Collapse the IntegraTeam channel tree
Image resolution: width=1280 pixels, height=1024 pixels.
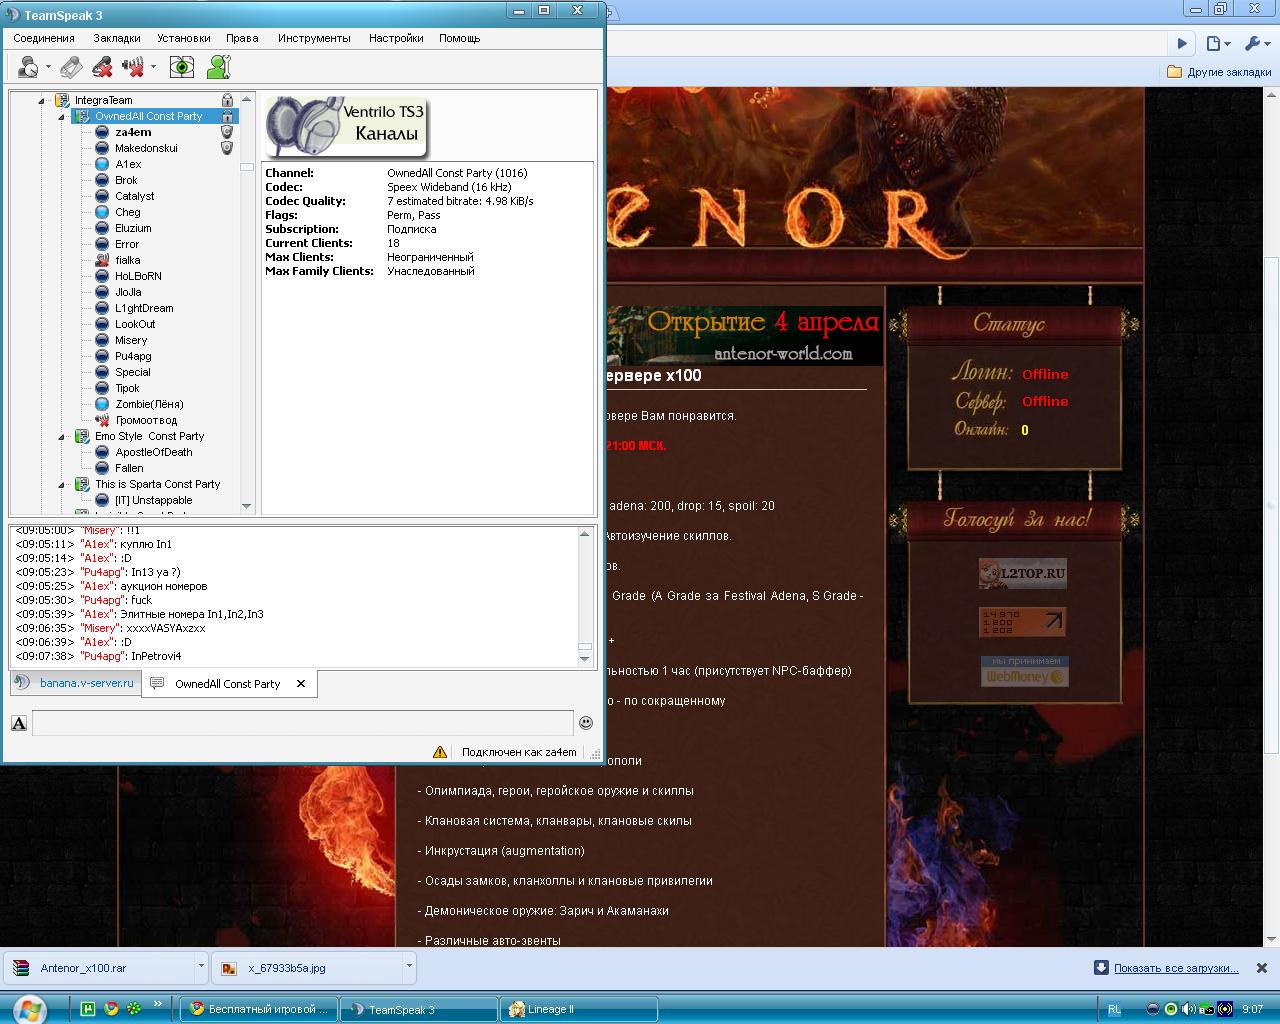point(42,100)
